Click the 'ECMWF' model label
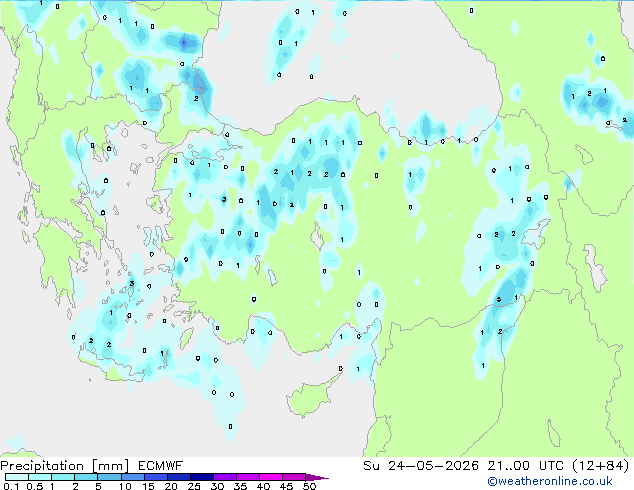 pos(161,465)
